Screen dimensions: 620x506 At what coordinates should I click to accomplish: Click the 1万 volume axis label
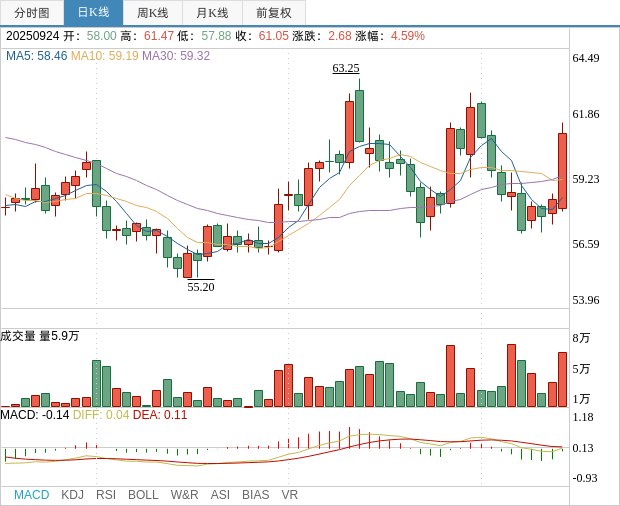tap(581, 399)
